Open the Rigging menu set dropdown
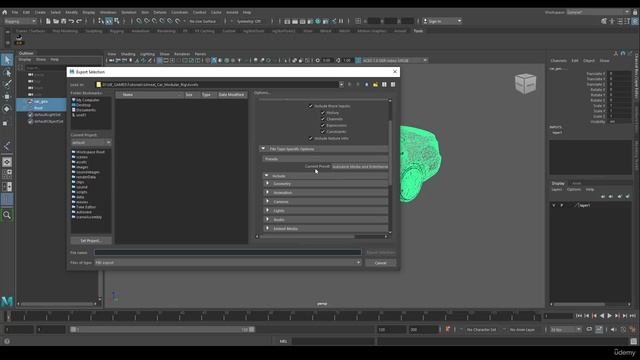640x360 pixels. (x=20, y=21)
